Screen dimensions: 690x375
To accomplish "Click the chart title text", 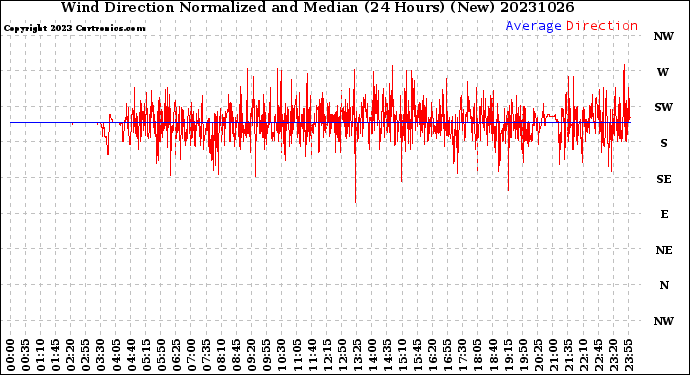I will tap(317, 7).
